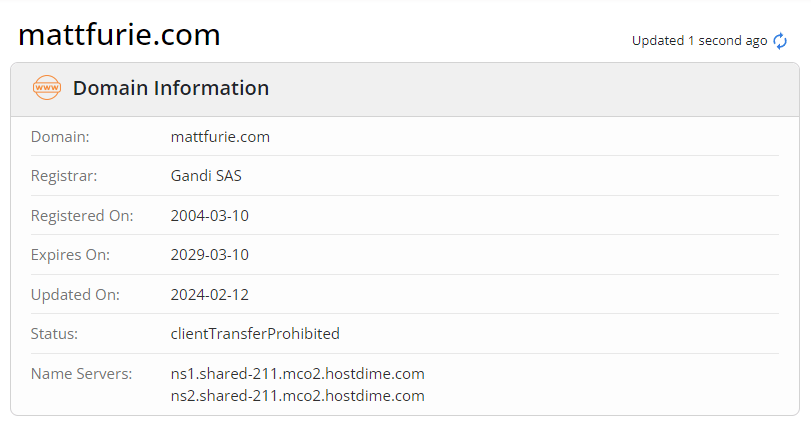Click the updated date 2024-02-12
The height and width of the screenshot is (424, 811).
tap(209, 295)
